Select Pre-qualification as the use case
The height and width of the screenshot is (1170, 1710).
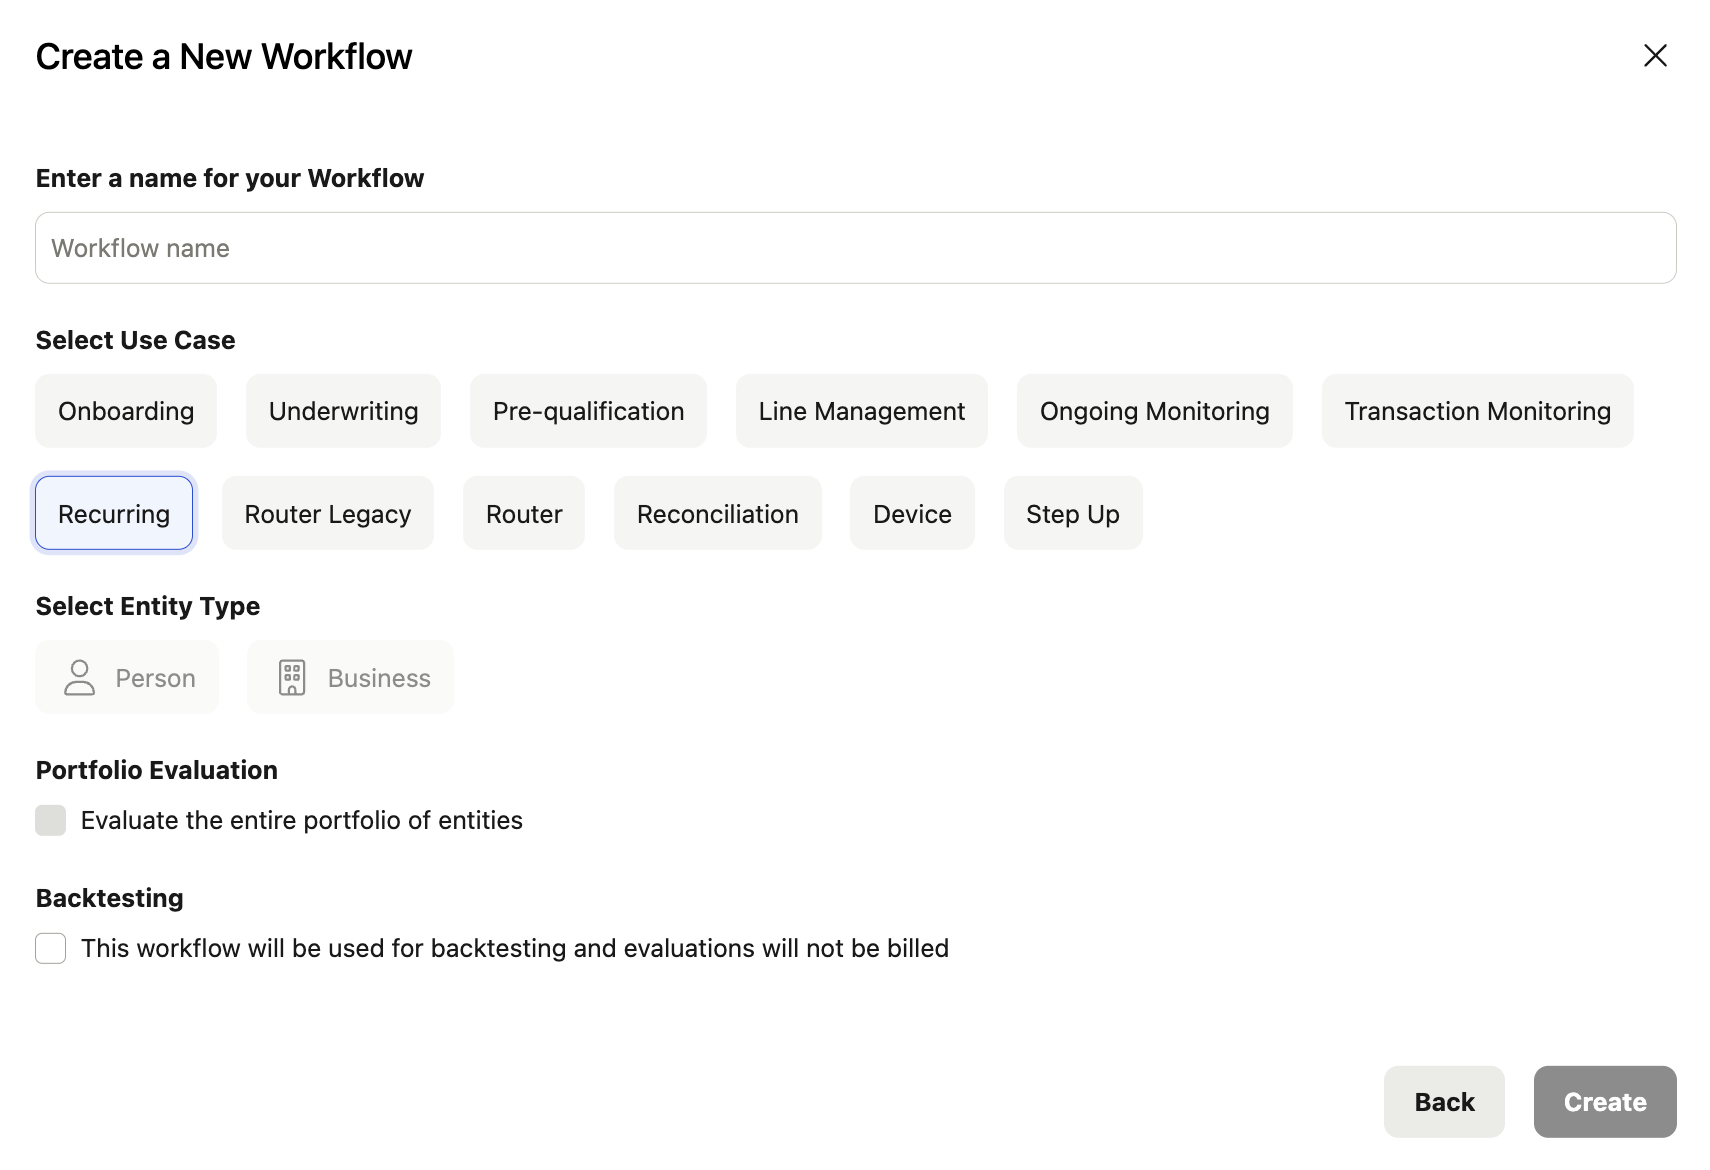[588, 411]
